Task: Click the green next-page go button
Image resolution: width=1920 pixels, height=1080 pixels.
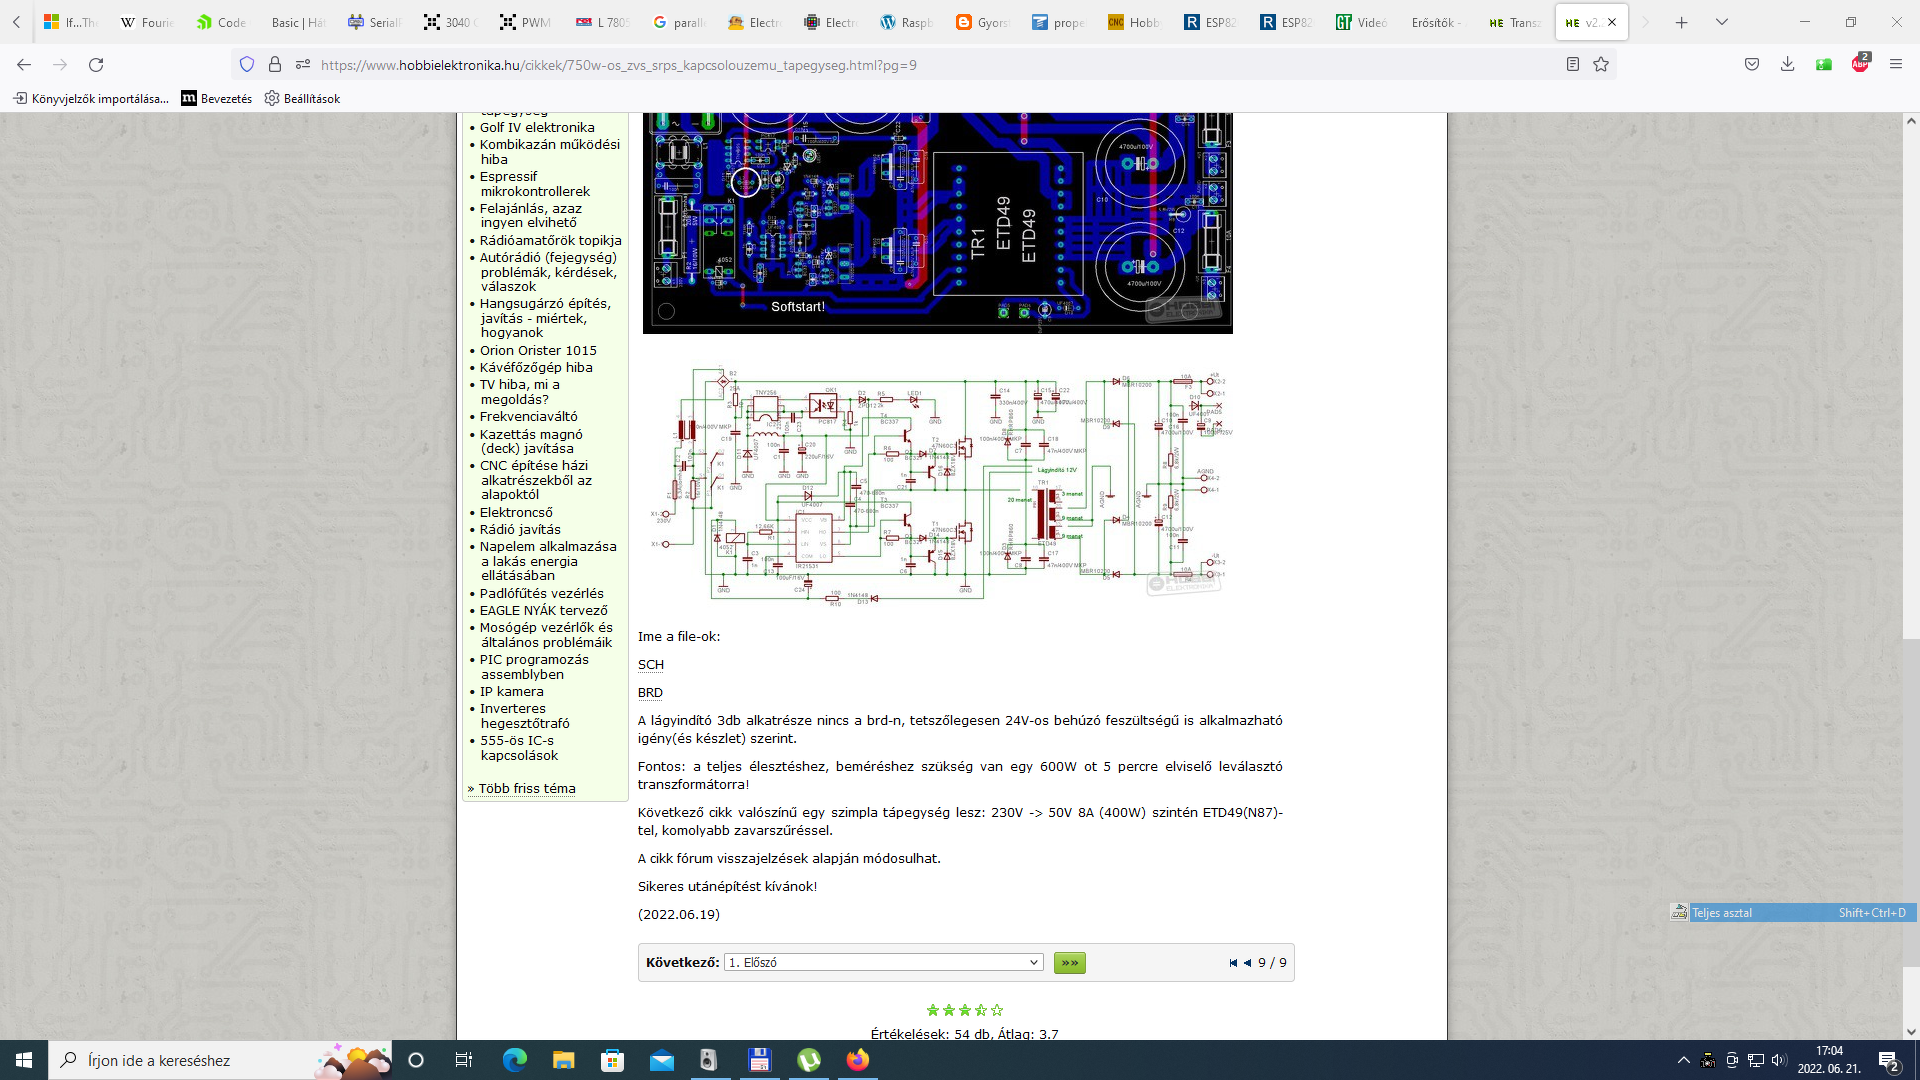Action: tap(1069, 963)
